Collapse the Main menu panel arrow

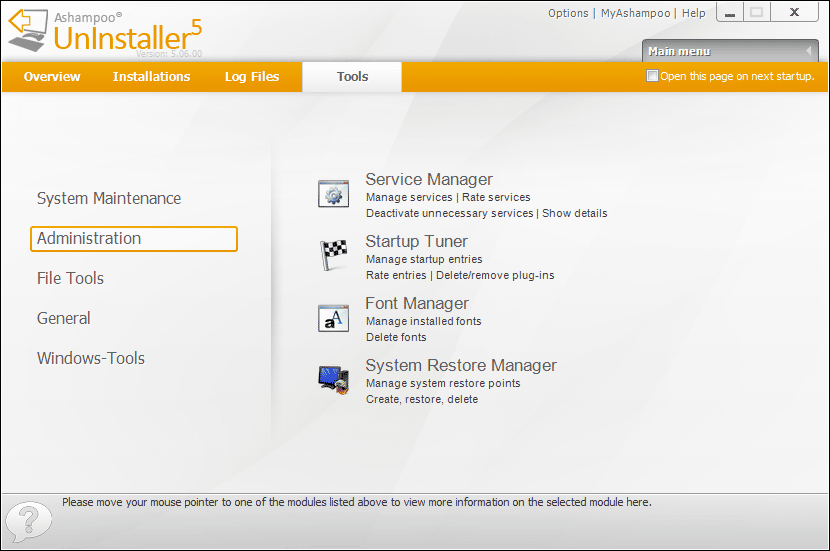coord(808,51)
